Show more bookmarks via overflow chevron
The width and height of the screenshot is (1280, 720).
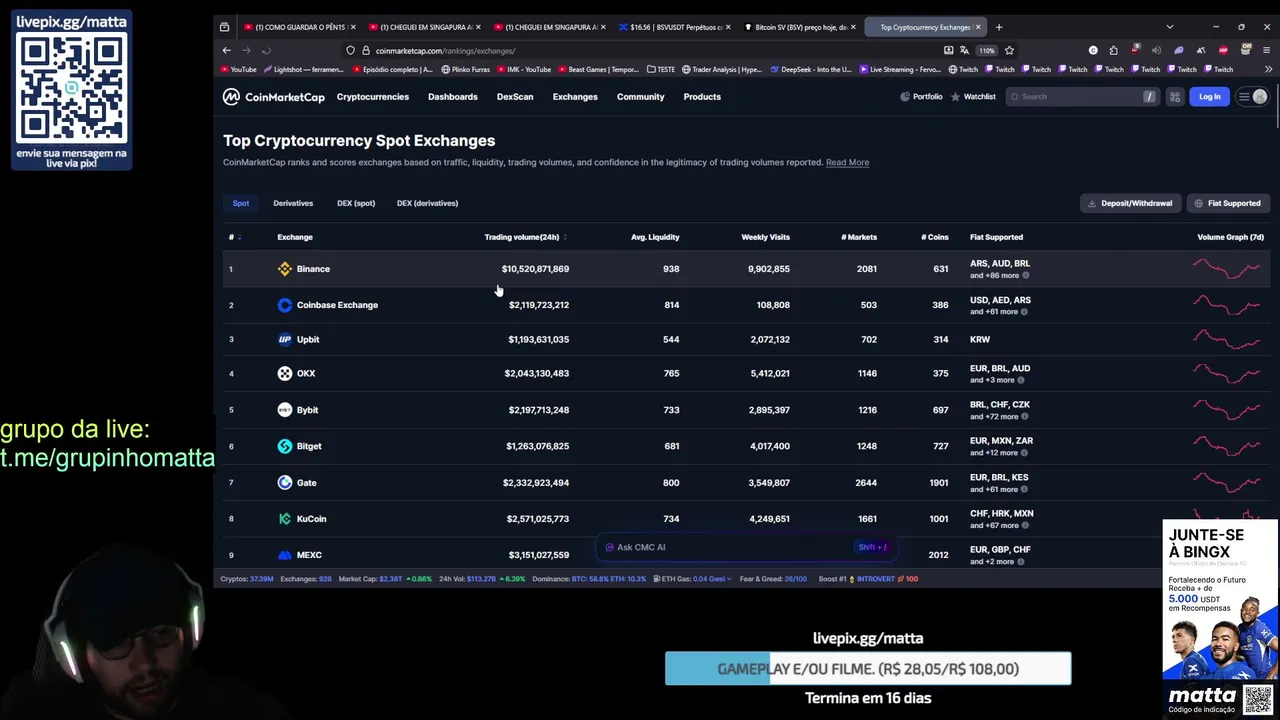point(1268,70)
